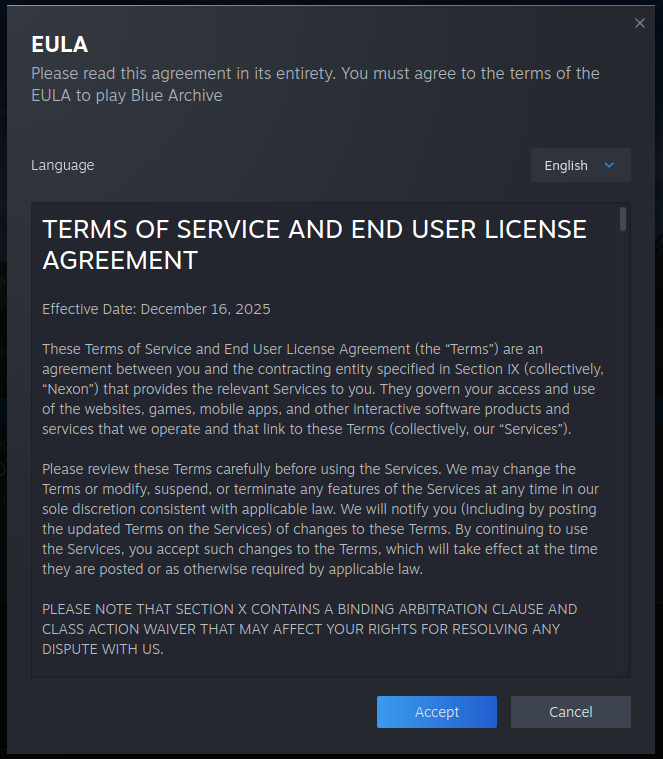Accept the EULA agreement

click(x=437, y=712)
